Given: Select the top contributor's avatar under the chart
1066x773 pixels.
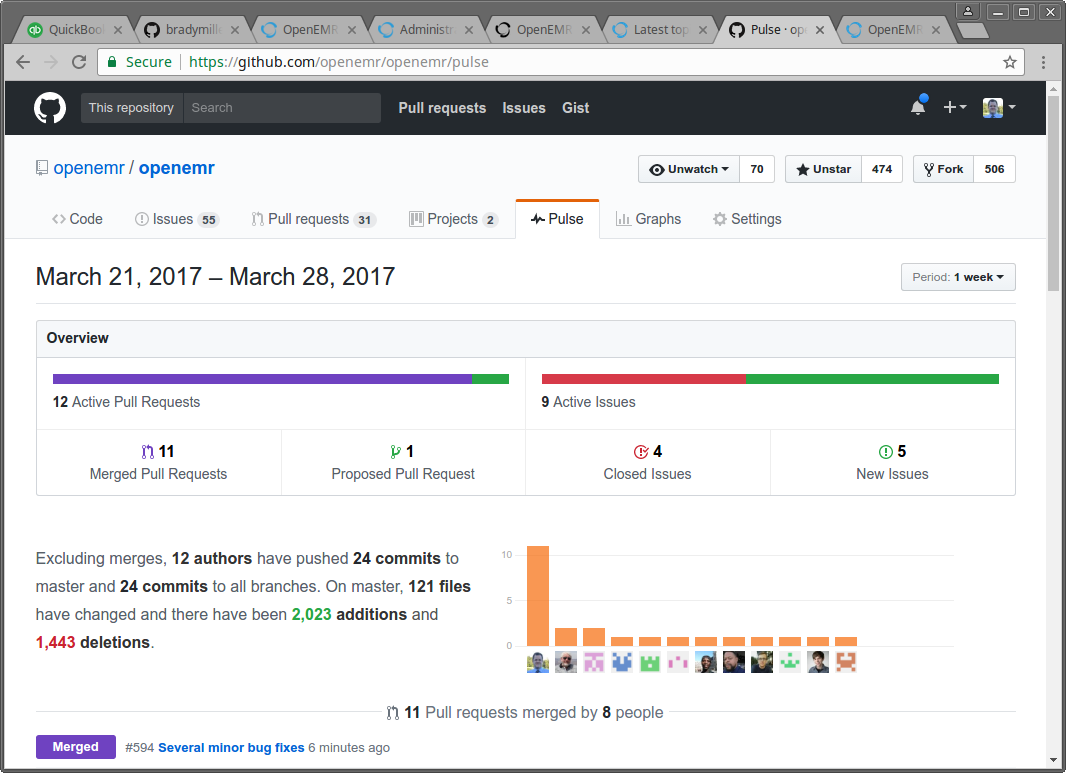Looking at the screenshot, I should click(538, 662).
